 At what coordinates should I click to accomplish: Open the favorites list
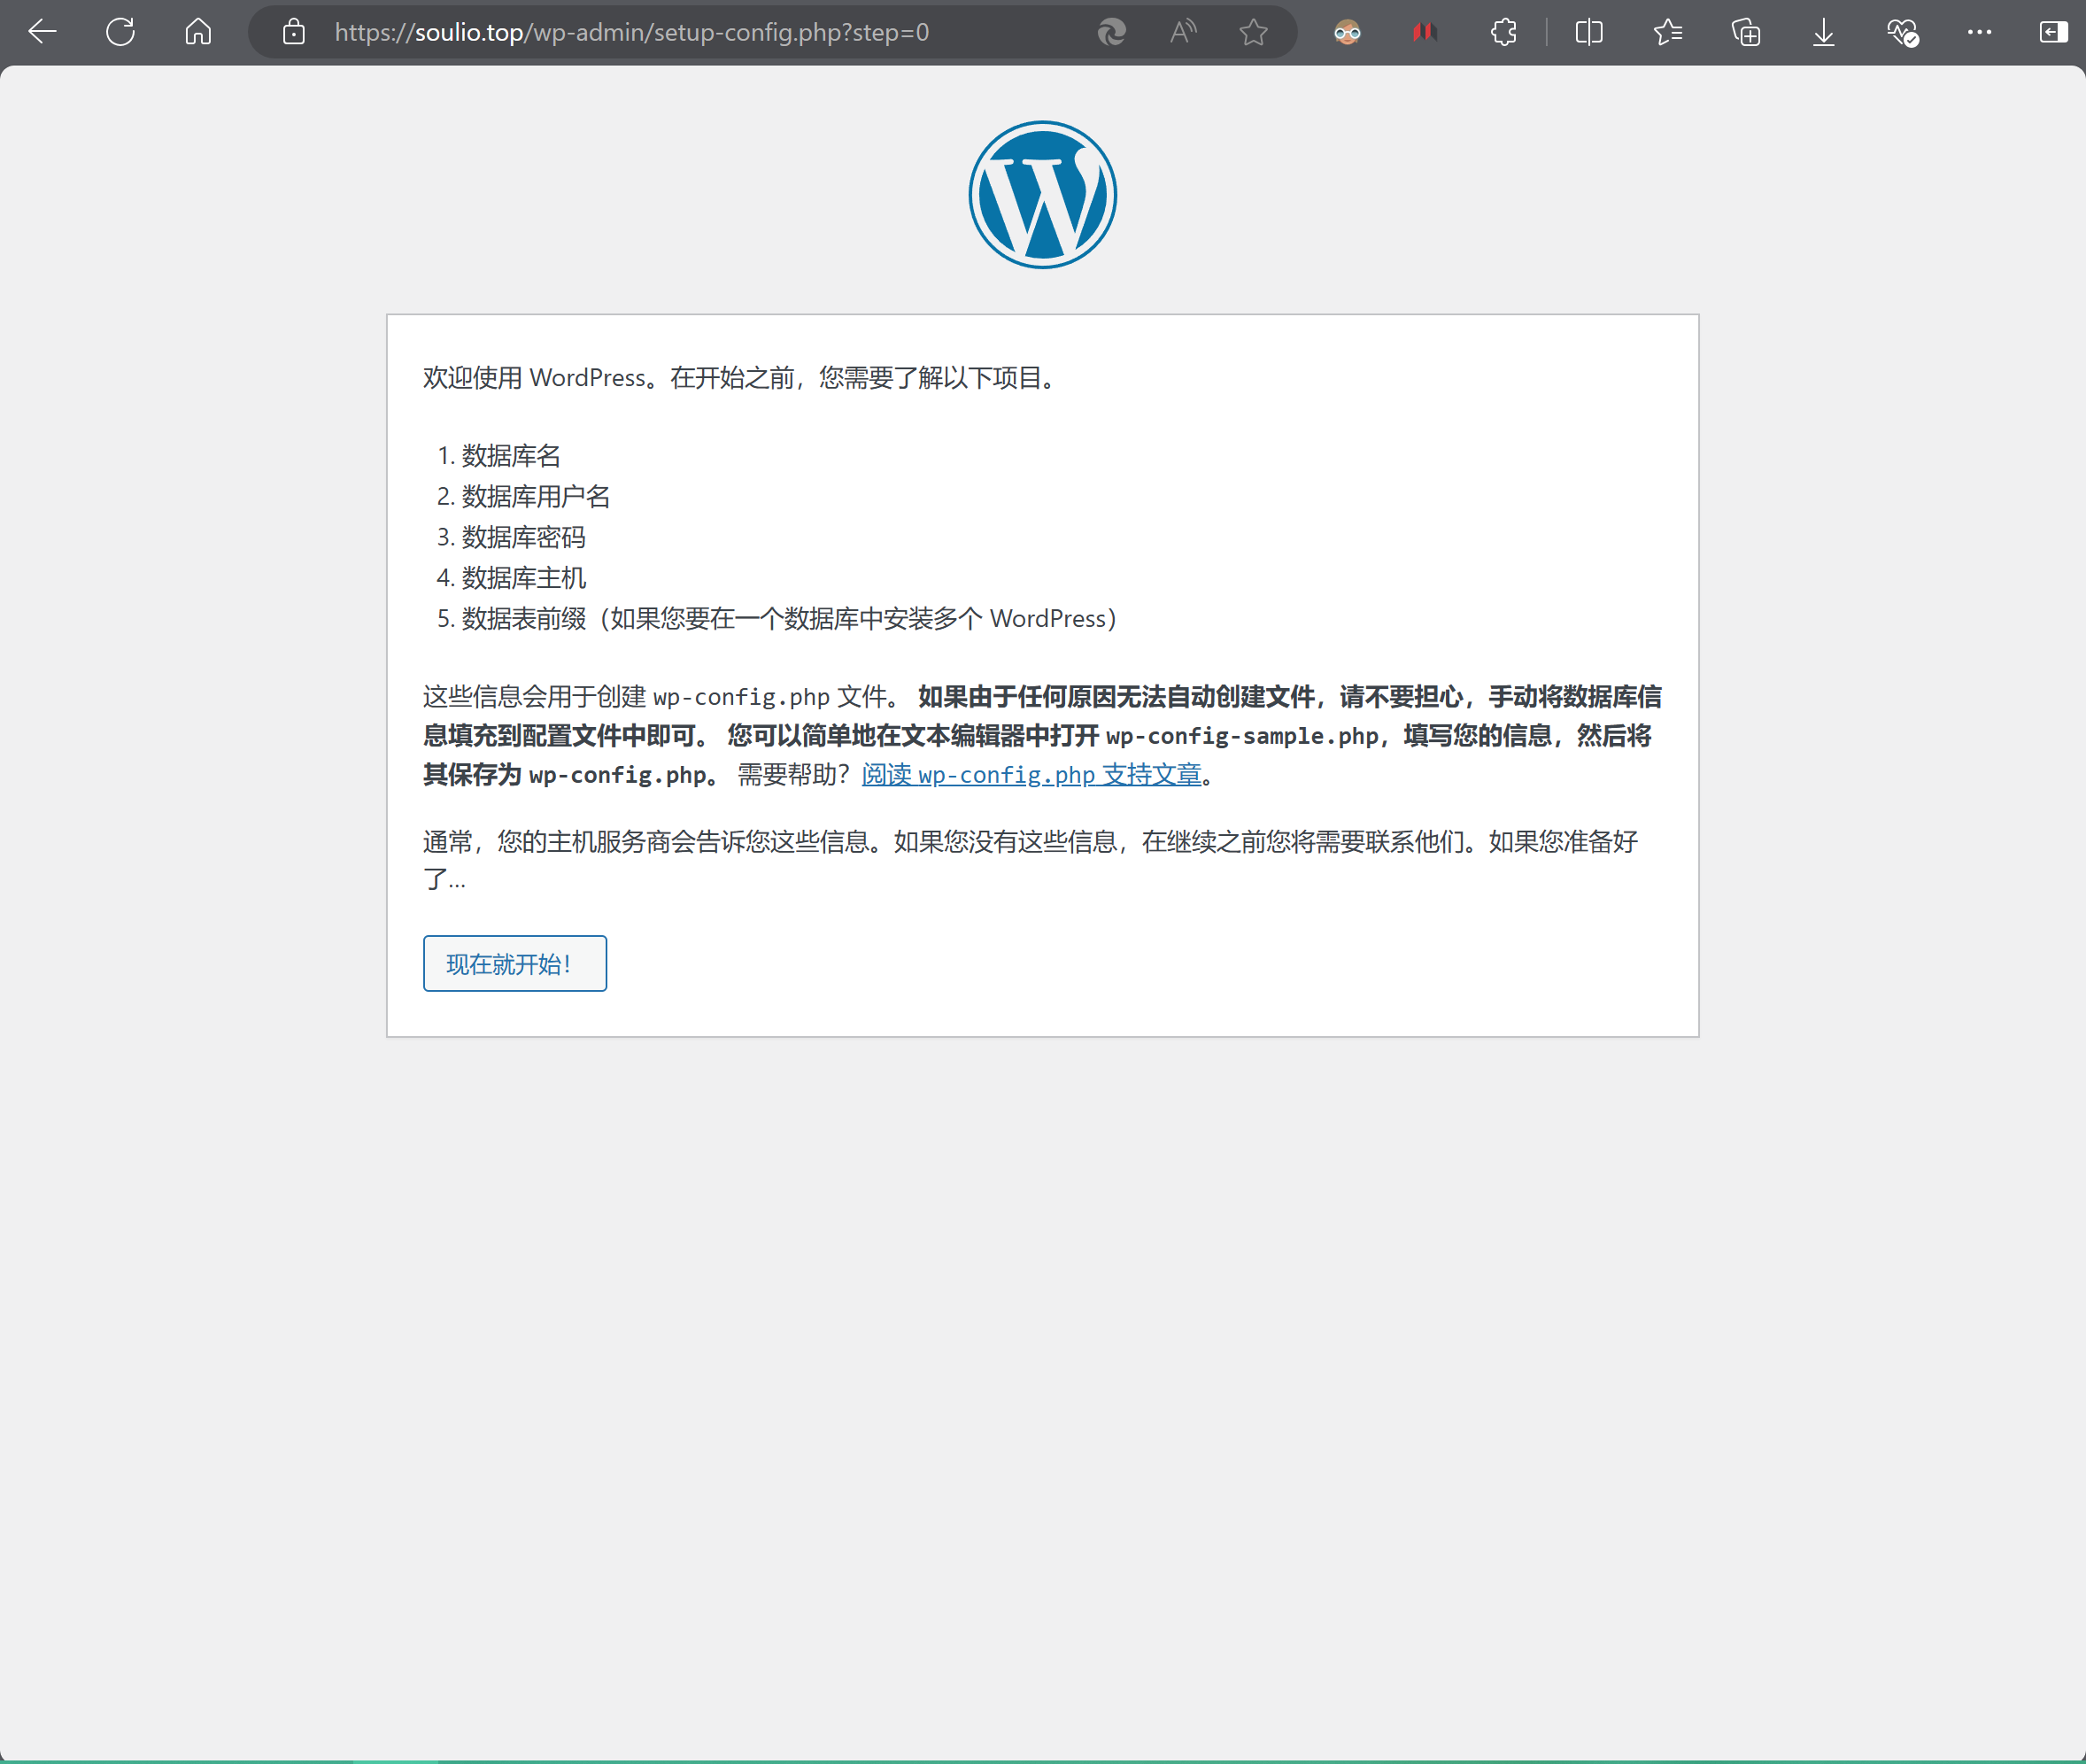pos(1667,32)
